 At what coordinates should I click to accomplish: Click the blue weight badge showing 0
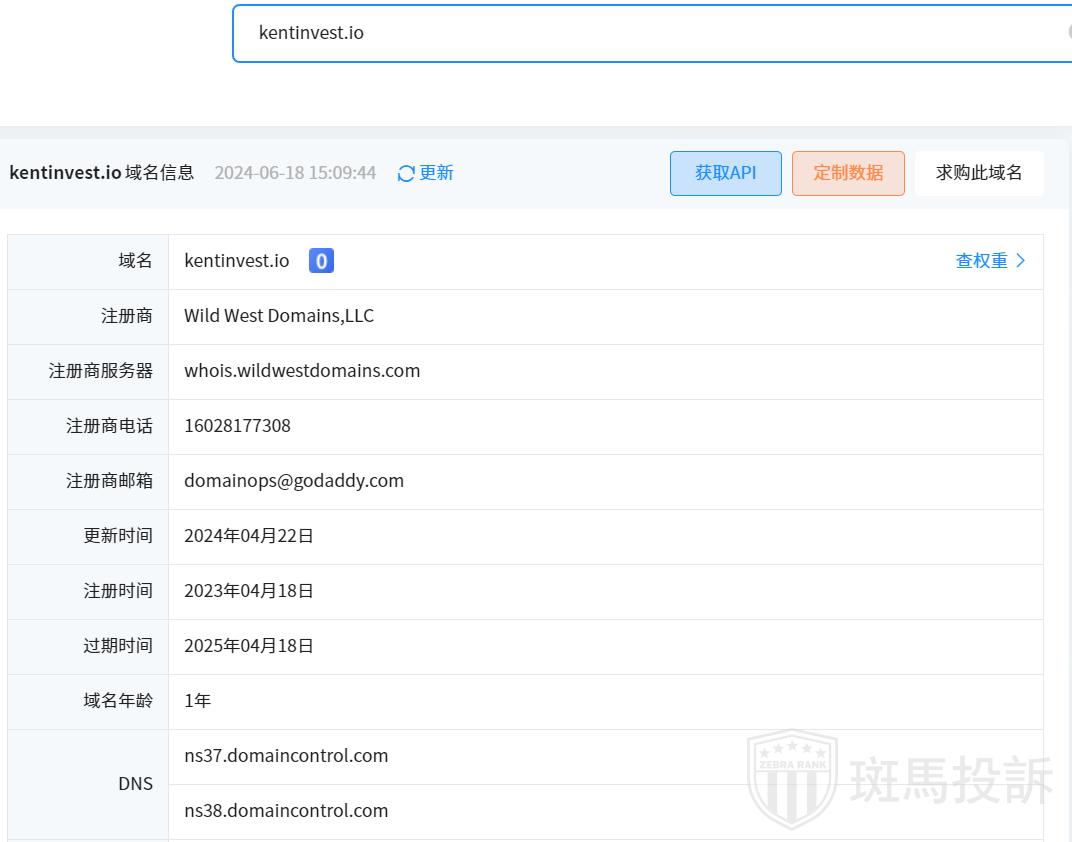321,261
